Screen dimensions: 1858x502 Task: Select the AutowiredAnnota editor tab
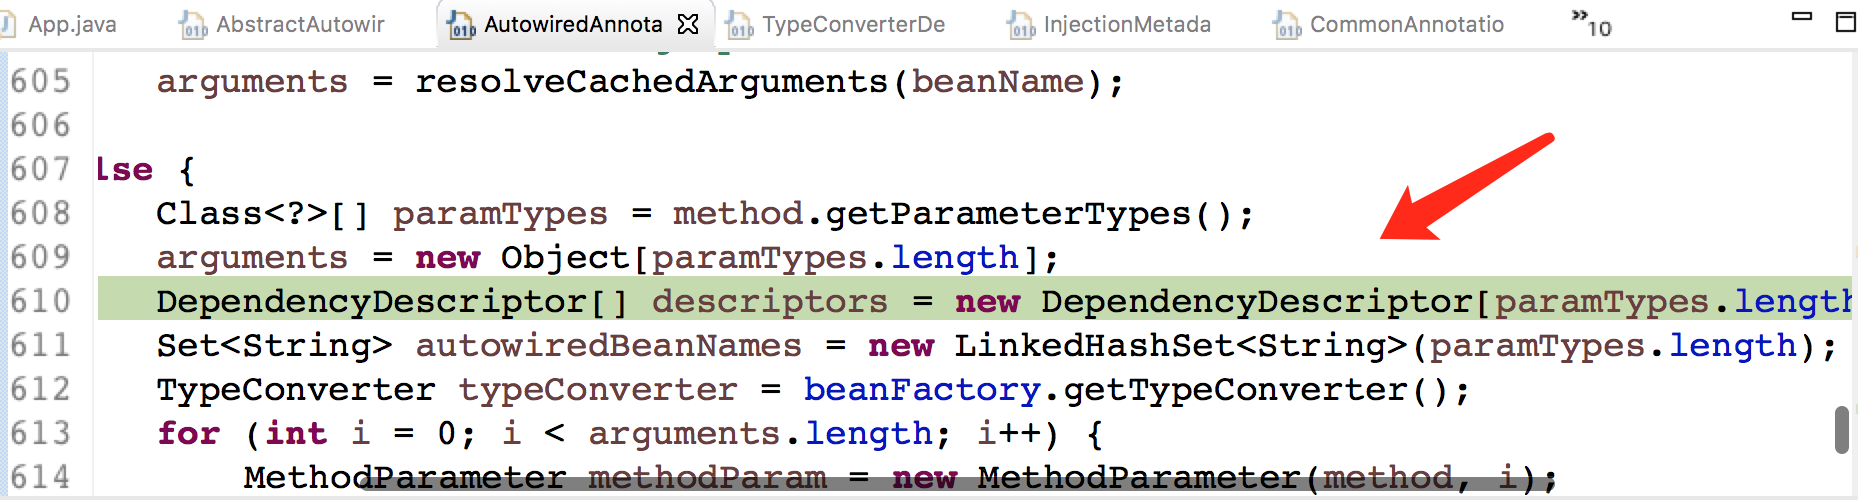(573, 24)
